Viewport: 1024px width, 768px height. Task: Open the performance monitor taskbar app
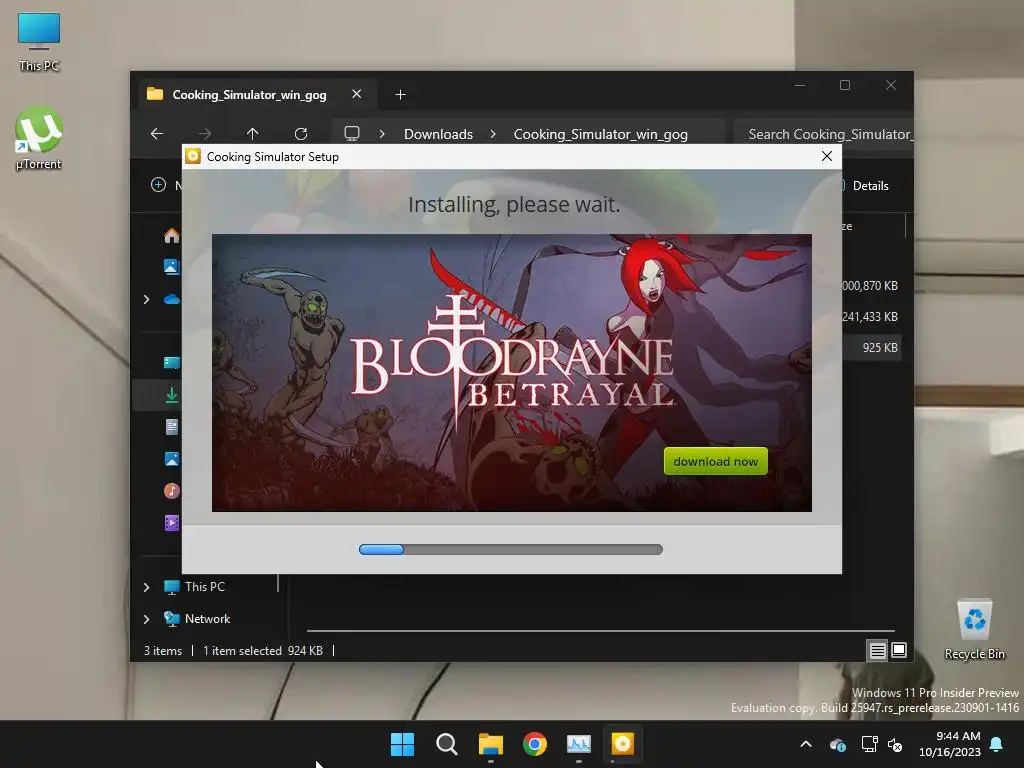579,744
